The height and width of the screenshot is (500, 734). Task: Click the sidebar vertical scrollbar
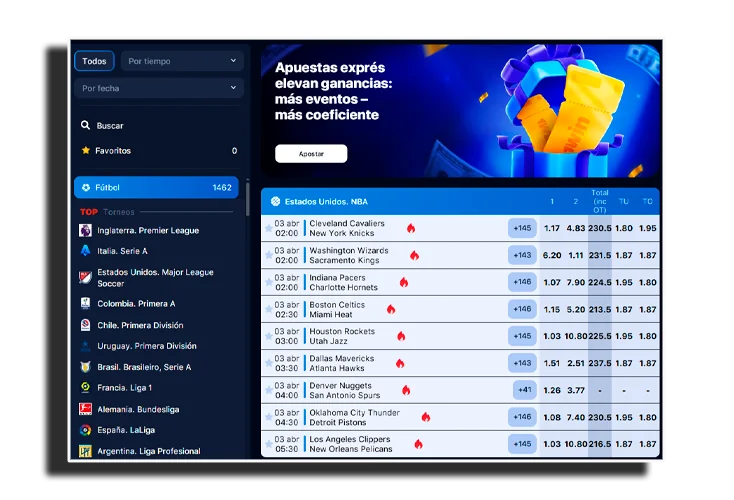pos(247,199)
